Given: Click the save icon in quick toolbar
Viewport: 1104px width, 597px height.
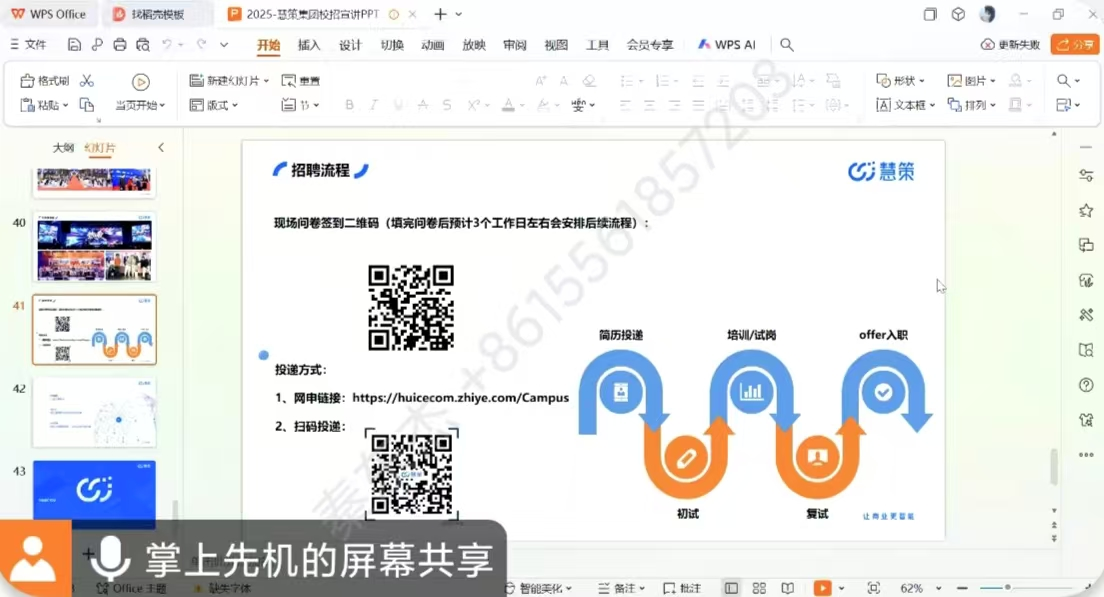Looking at the screenshot, I should [75, 45].
